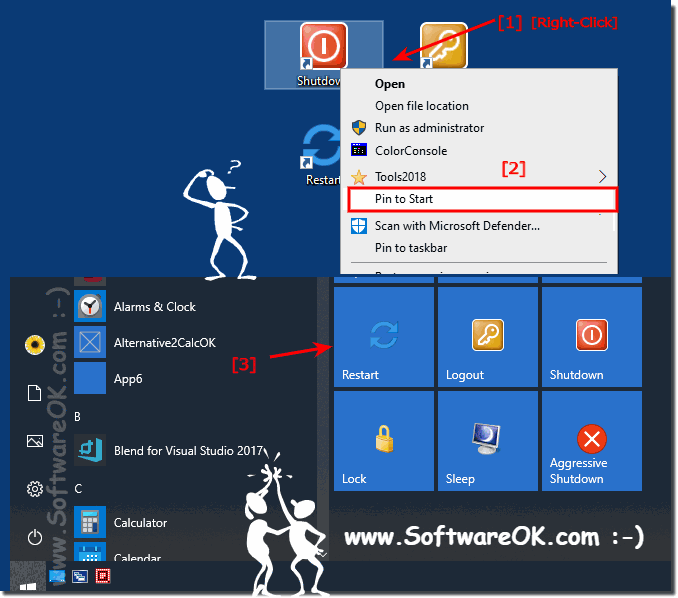Open Settings gear in Start sidebar
This screenshot has width=678, height=598.
(35, 489)
